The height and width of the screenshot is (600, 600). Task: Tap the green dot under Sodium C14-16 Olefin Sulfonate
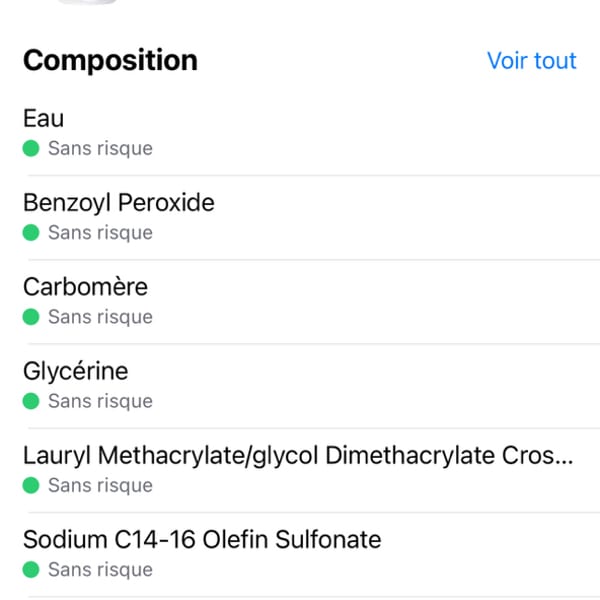point(31,569)
